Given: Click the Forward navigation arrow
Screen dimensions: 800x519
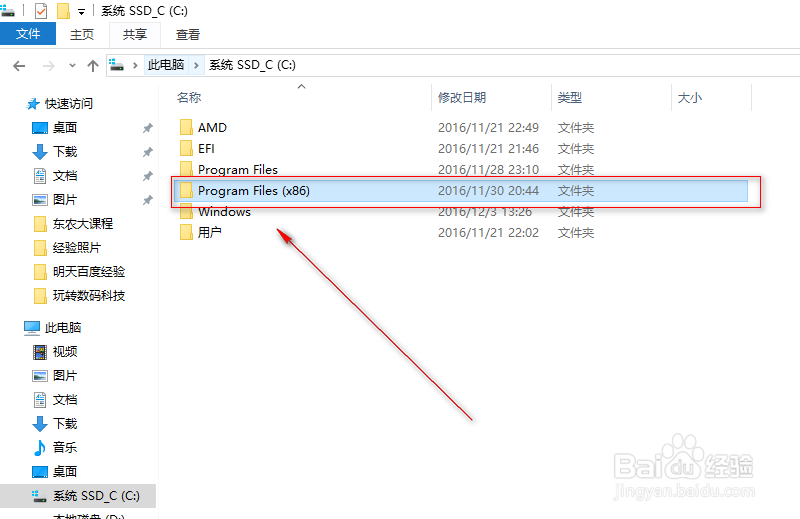Looking at the screenshot, I should (49, 66).
